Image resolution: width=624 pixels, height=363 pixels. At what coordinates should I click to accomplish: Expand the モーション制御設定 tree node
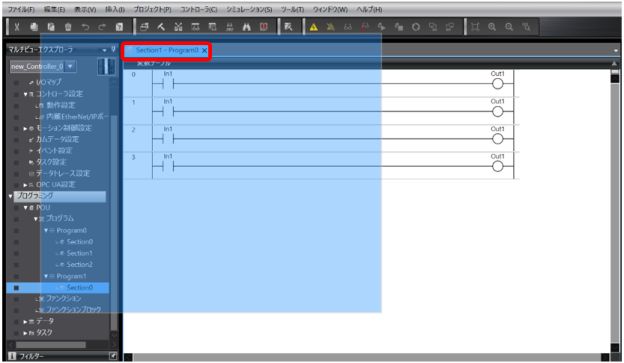25,129
